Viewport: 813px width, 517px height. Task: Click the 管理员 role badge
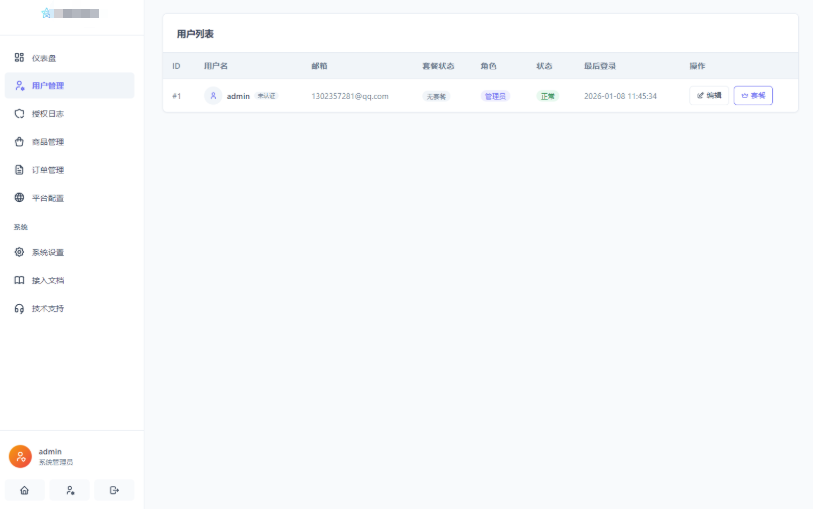click(x=495, y=96)
